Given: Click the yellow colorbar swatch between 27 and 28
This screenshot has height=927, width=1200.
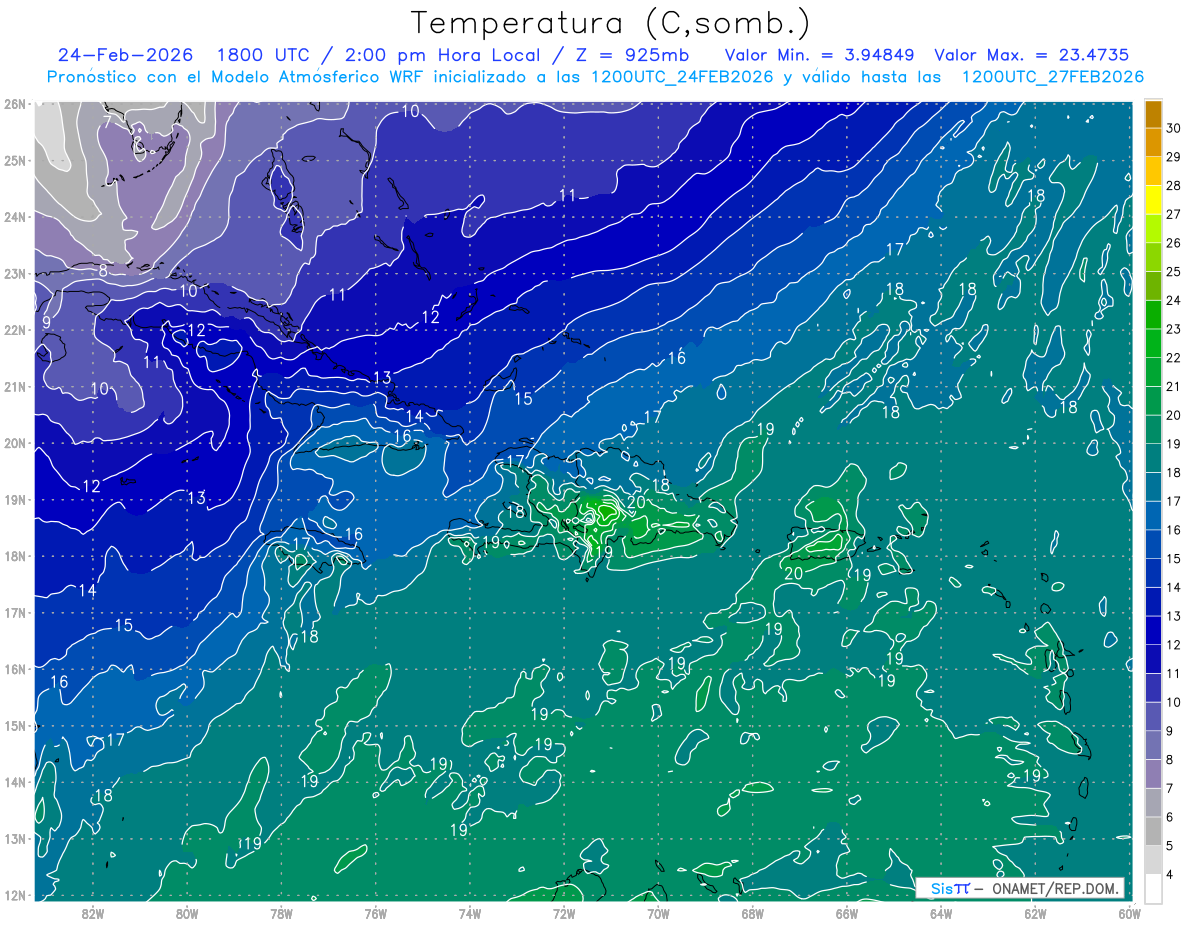Looking at the screenshot, I should click(1153, 199).
